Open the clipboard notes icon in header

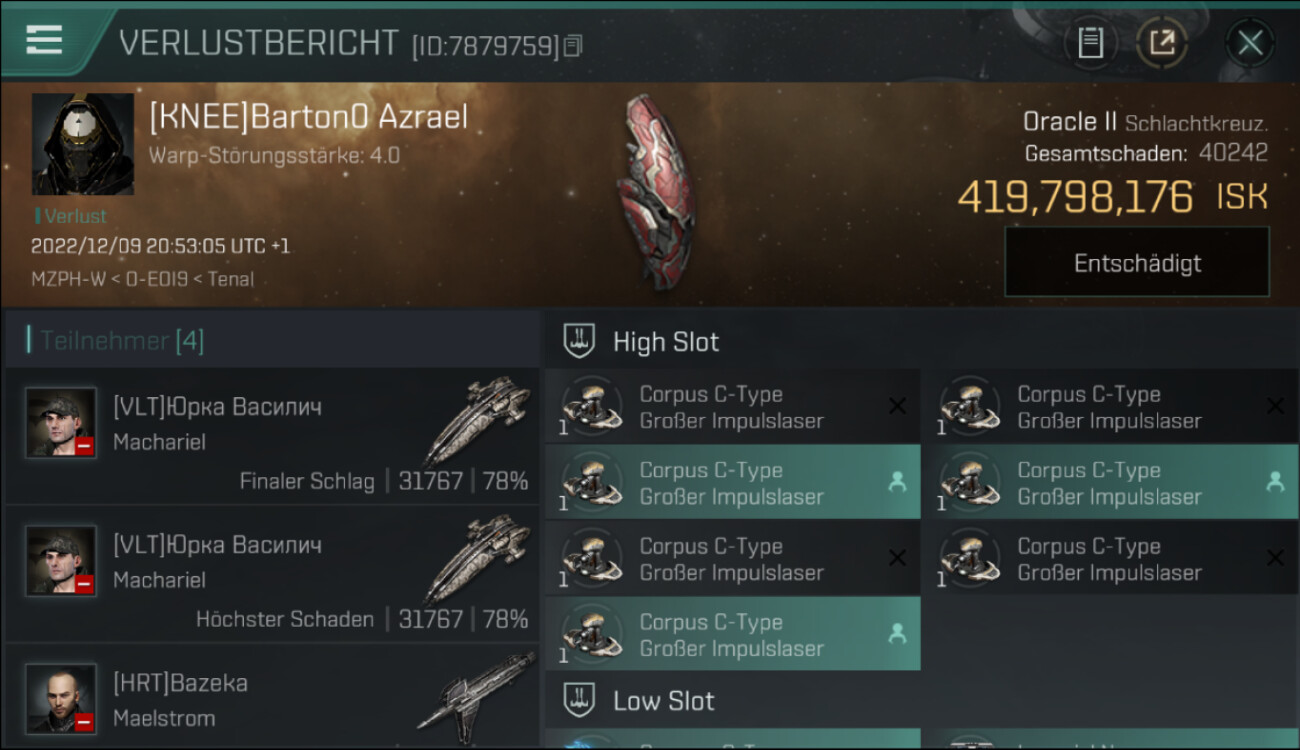[1090, 43]
